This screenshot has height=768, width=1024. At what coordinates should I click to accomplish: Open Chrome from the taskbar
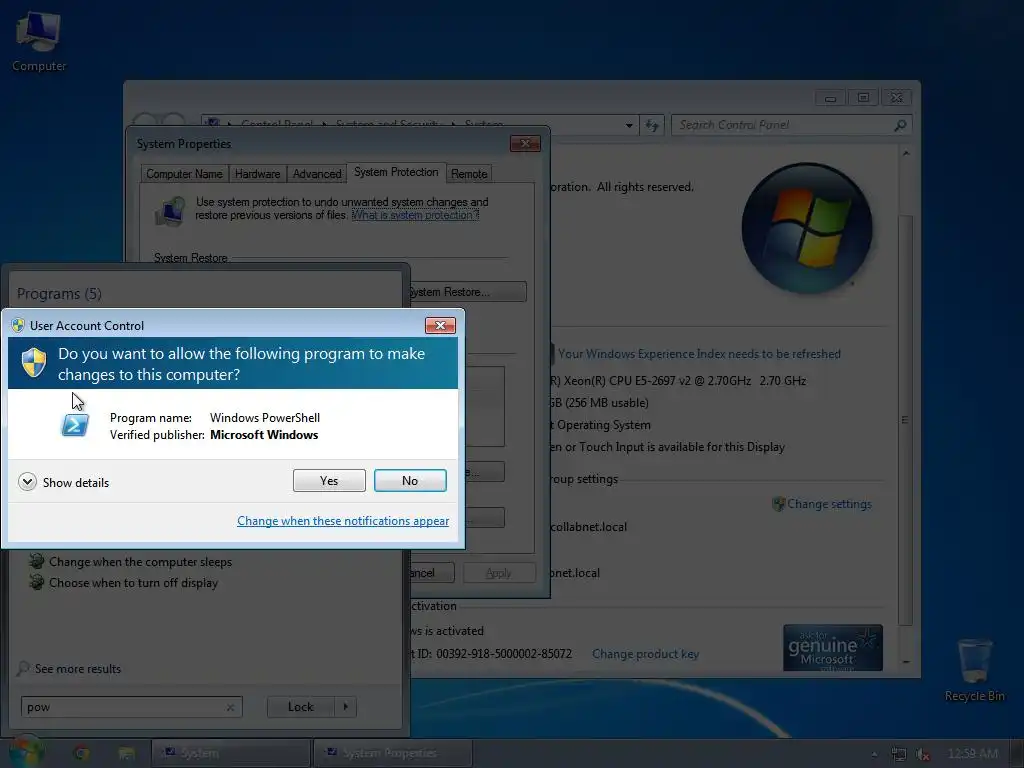[82, 754]
